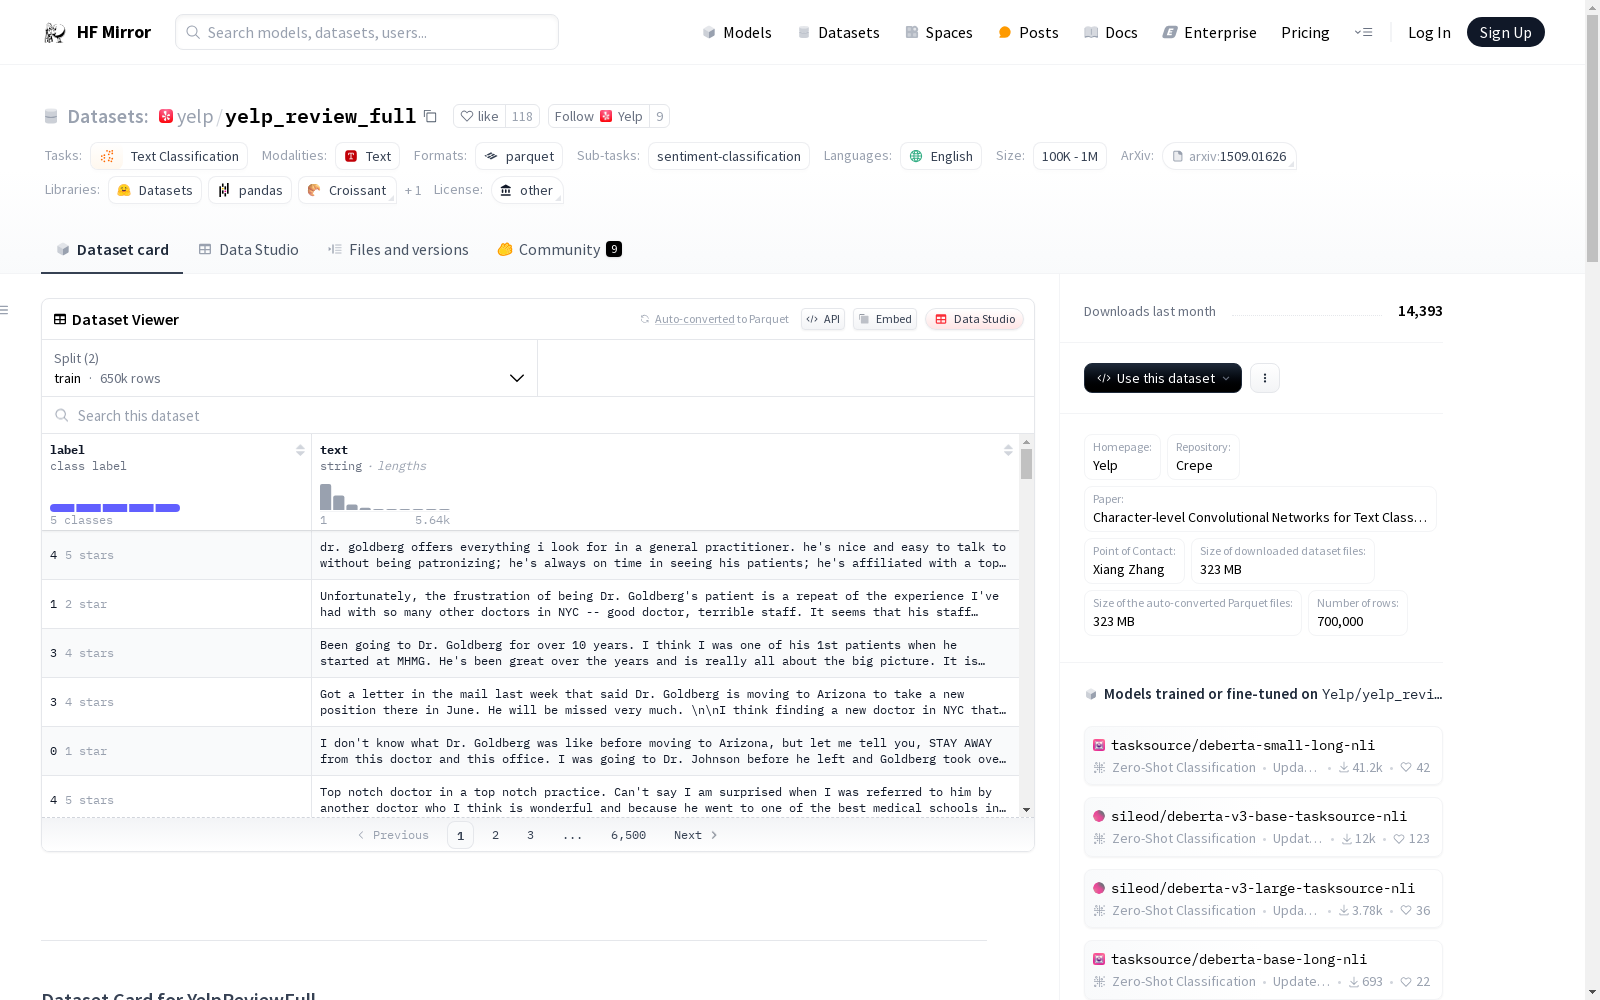The width and height of the screenshot is (1600, 1000).
Task: Go to the Pricing page
Action: click(x=1305, y=32)
